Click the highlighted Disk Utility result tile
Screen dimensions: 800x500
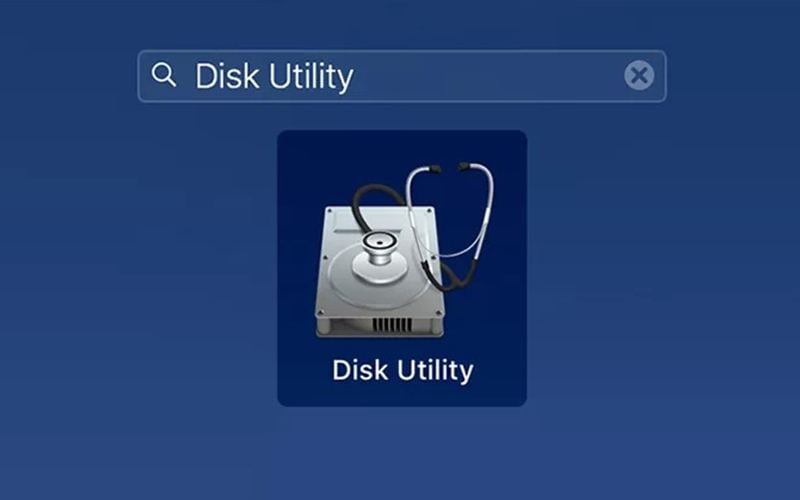[402, 268]
